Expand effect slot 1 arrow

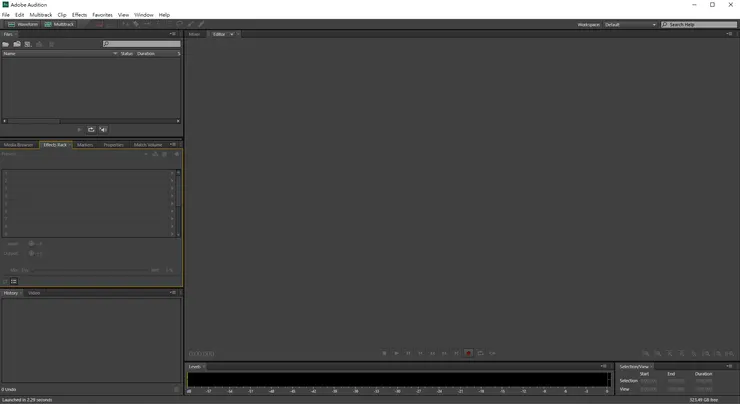click(172, 174)
